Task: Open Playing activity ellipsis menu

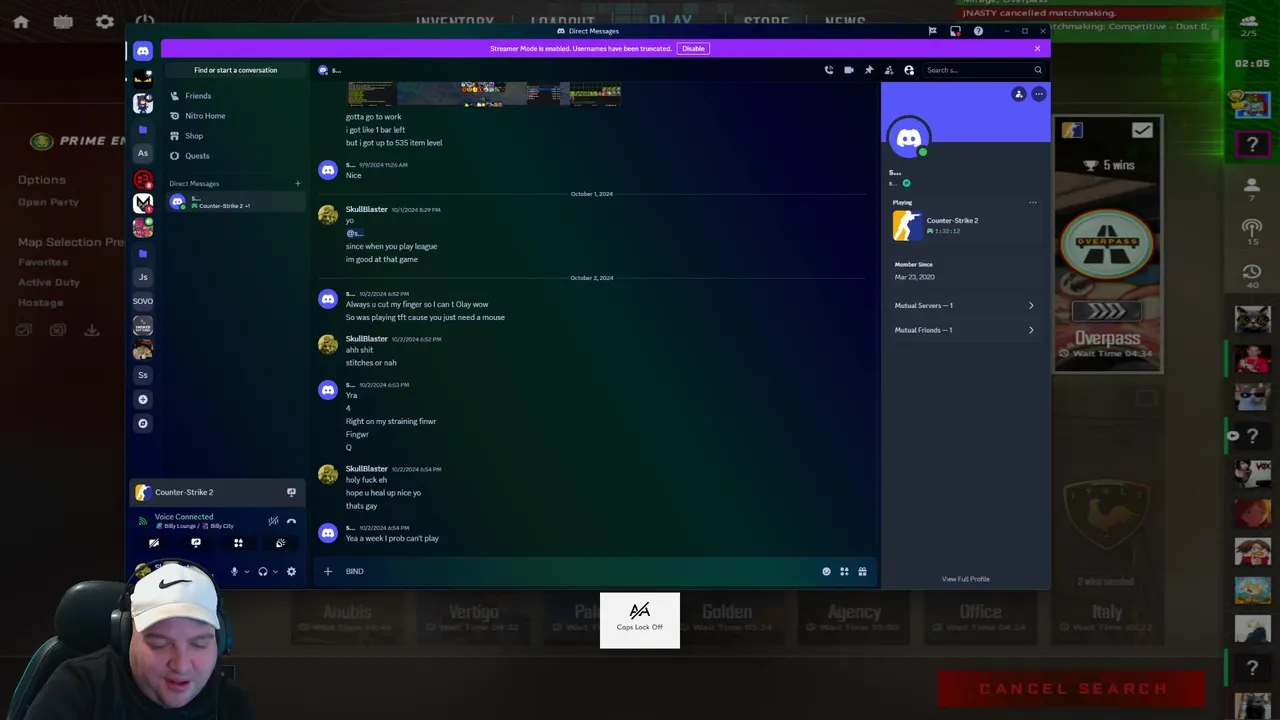Action: 1032,203
